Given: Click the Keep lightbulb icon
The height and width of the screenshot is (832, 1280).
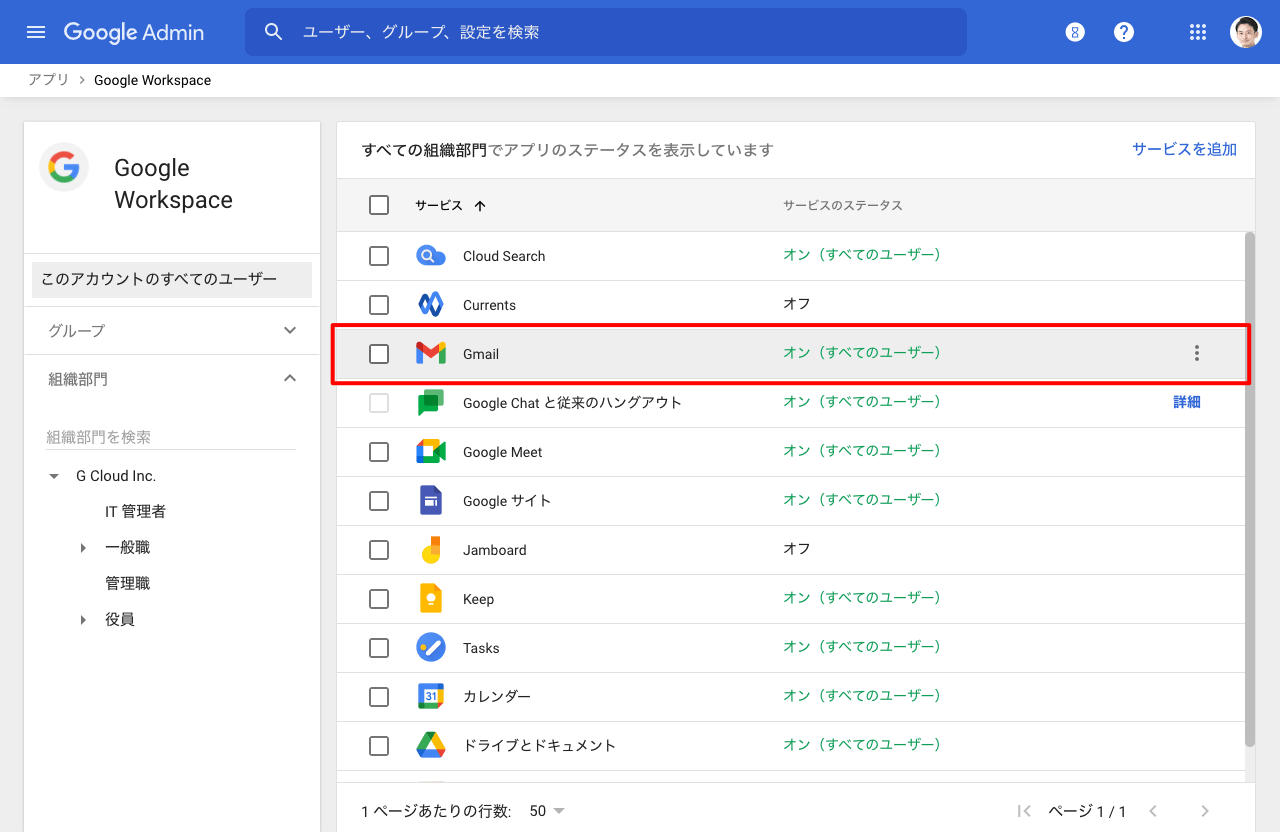Looking at the screenshot, I should click(x=430, y=598).
